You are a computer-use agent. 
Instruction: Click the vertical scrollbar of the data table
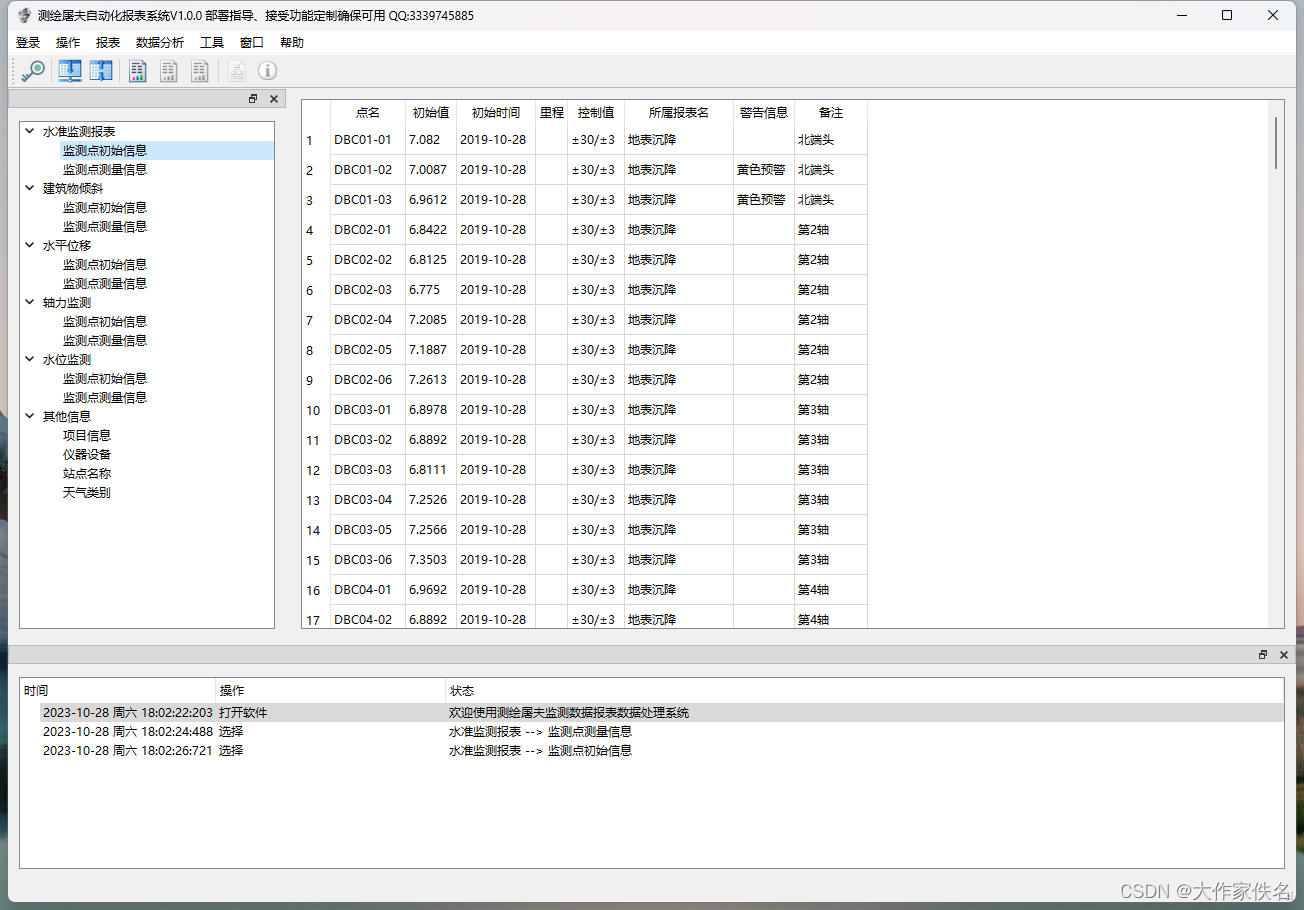click(1276, 365)
